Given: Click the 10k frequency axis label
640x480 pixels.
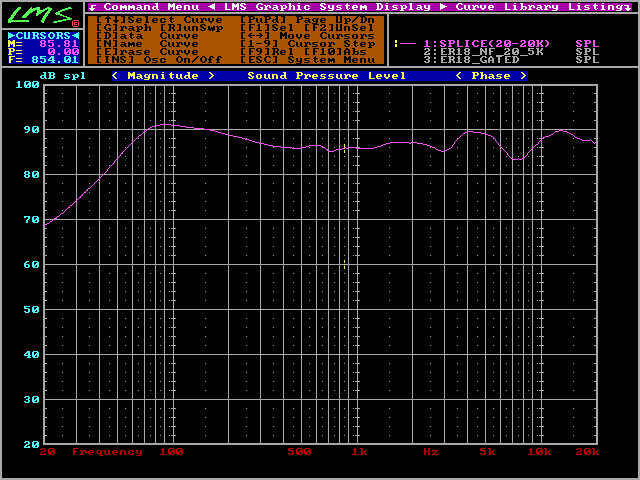Looking at the screenshot, I should coord(539,452).
